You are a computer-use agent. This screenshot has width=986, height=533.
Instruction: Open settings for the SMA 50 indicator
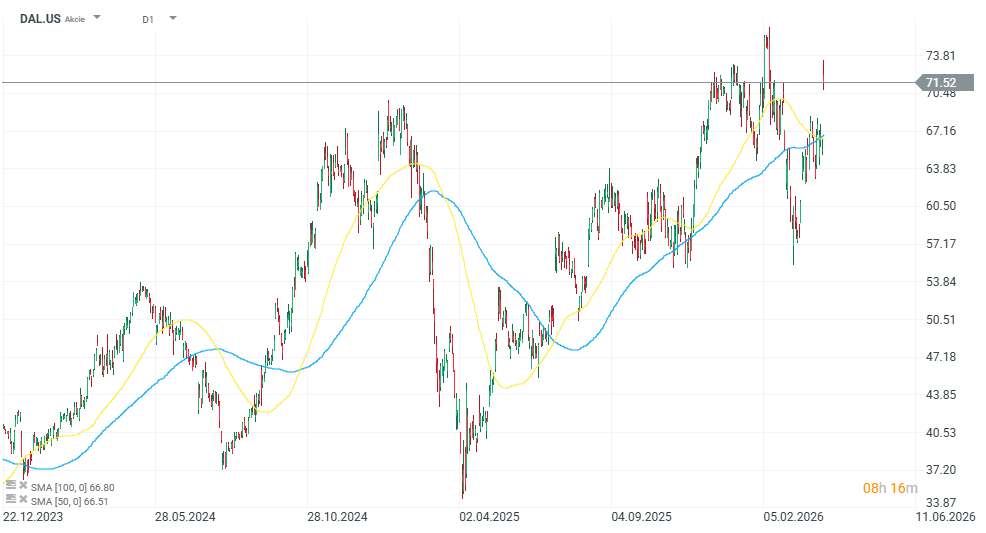10,499
